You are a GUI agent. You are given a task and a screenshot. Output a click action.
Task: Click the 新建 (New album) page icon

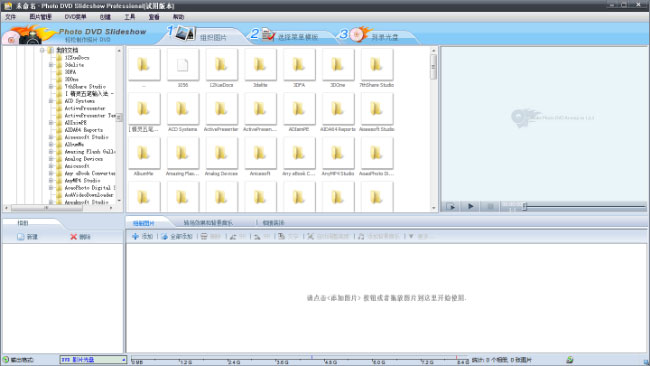click(21, 237)
